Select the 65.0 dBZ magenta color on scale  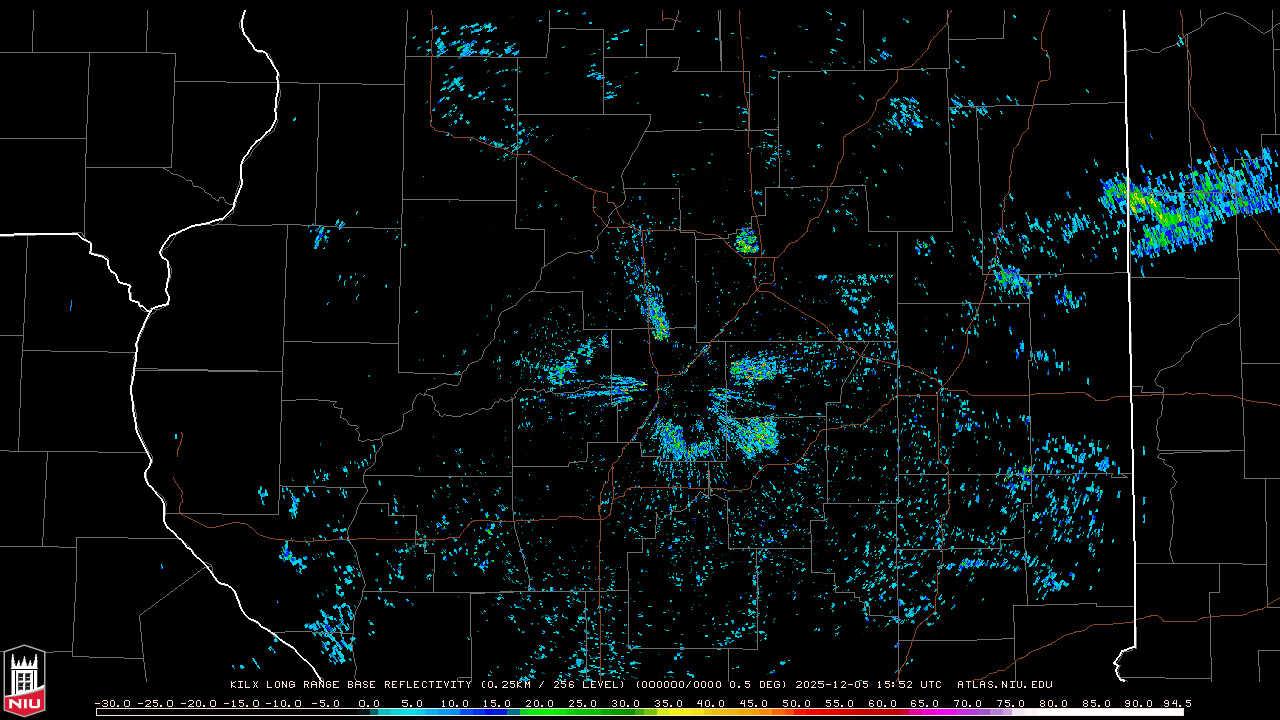[x=925, y=712]
